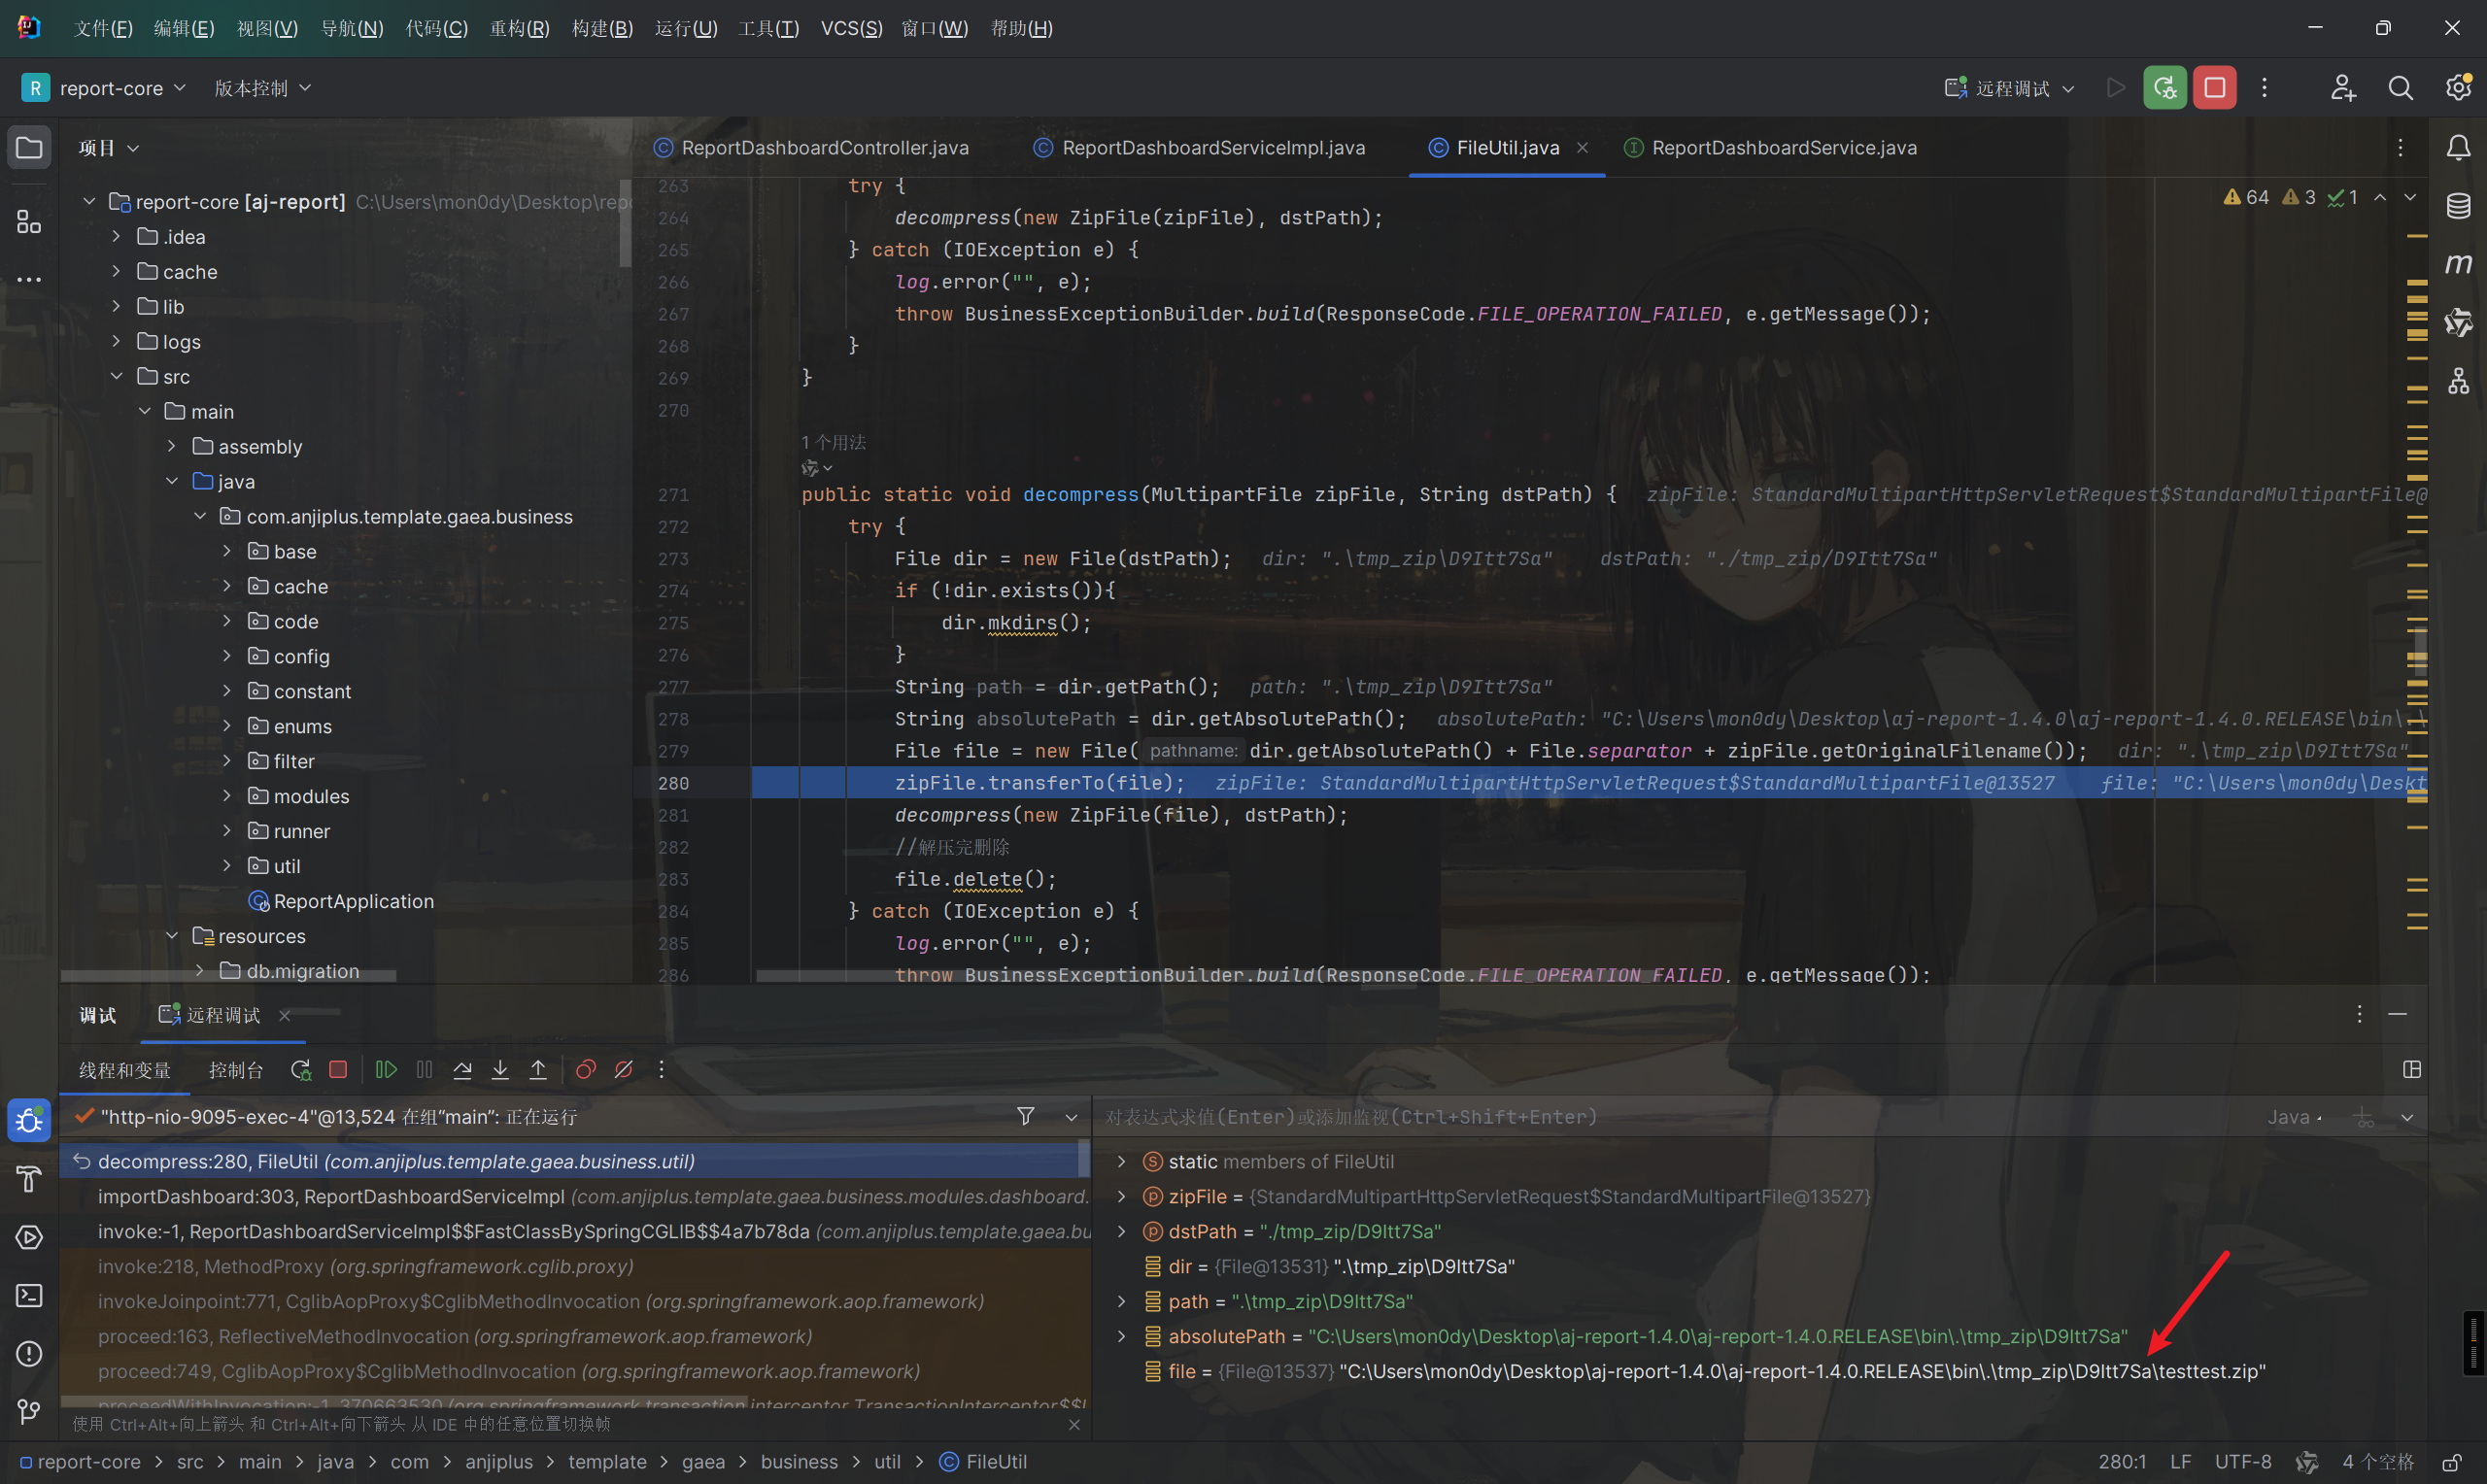This screenshot has height=1484, width=2487.
Task: Open the Structure tool window icon
Action: click(x=29, y=222)
